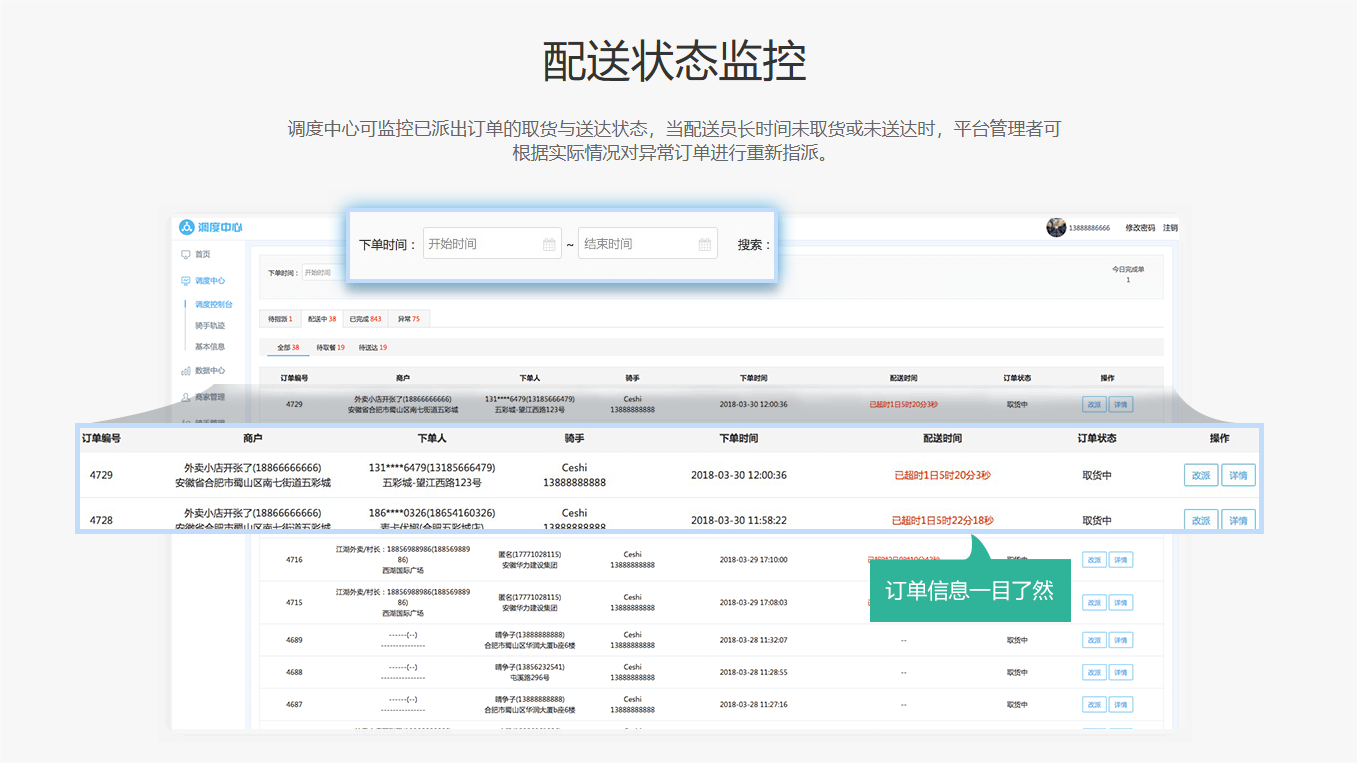Select 基本信息 in the sidebar

tap(210, 347)
